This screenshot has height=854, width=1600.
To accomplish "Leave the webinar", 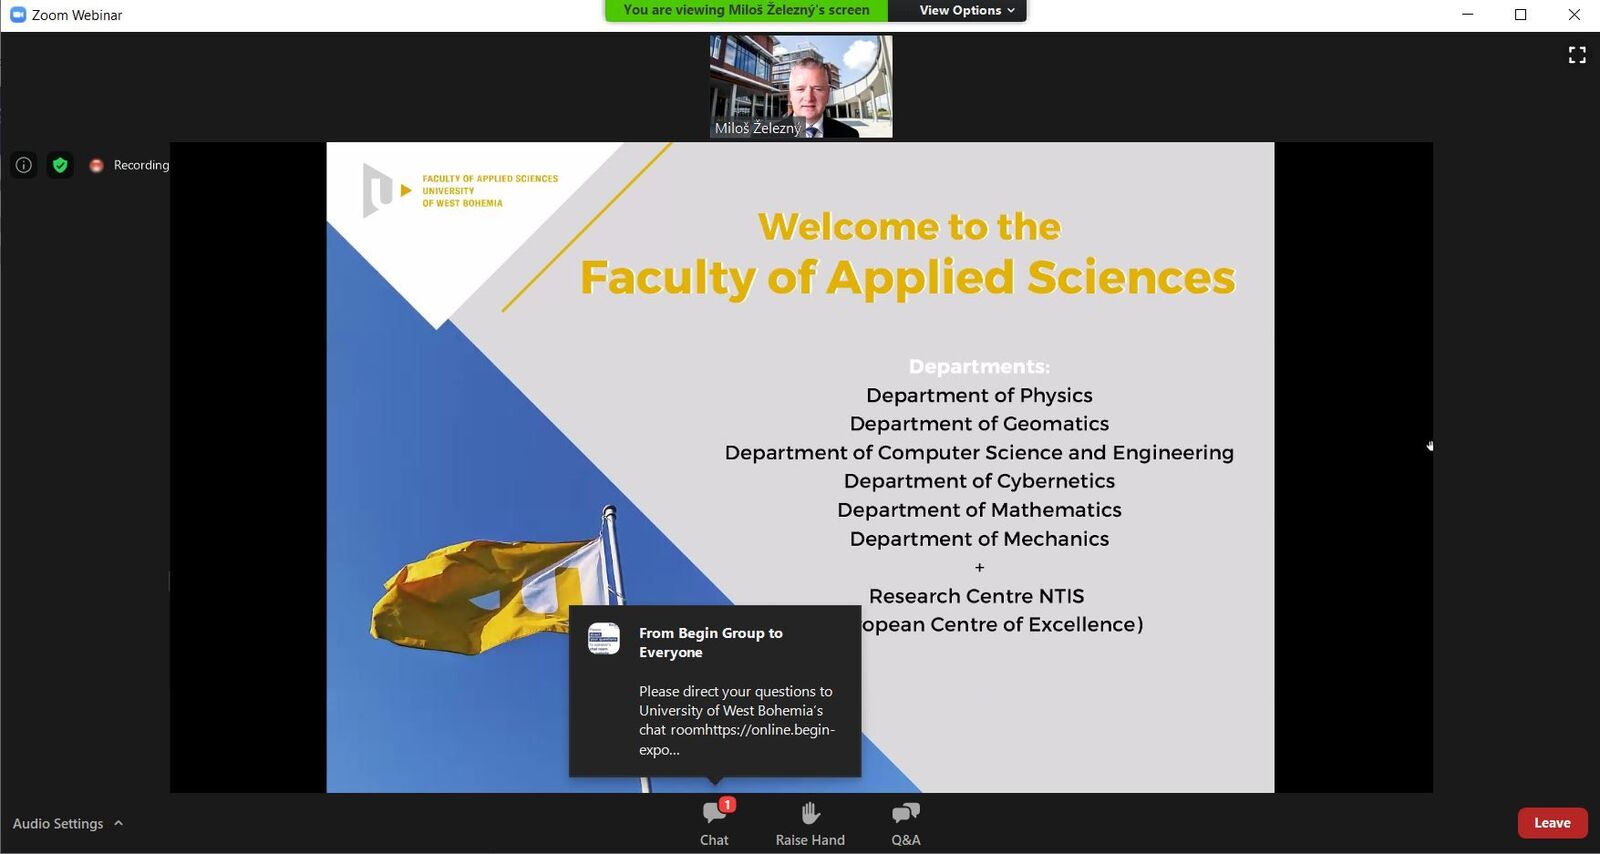I will [x=1552, y=822].
